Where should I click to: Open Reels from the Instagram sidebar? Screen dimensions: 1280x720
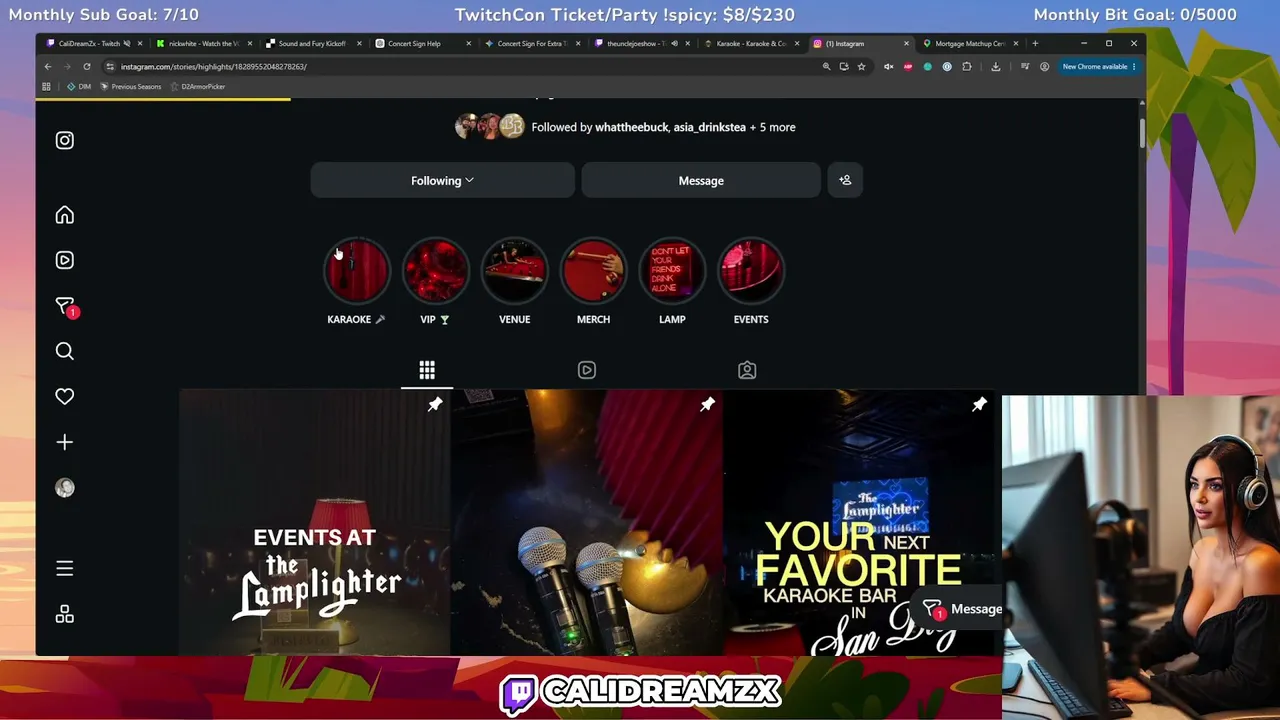[65, 260]
